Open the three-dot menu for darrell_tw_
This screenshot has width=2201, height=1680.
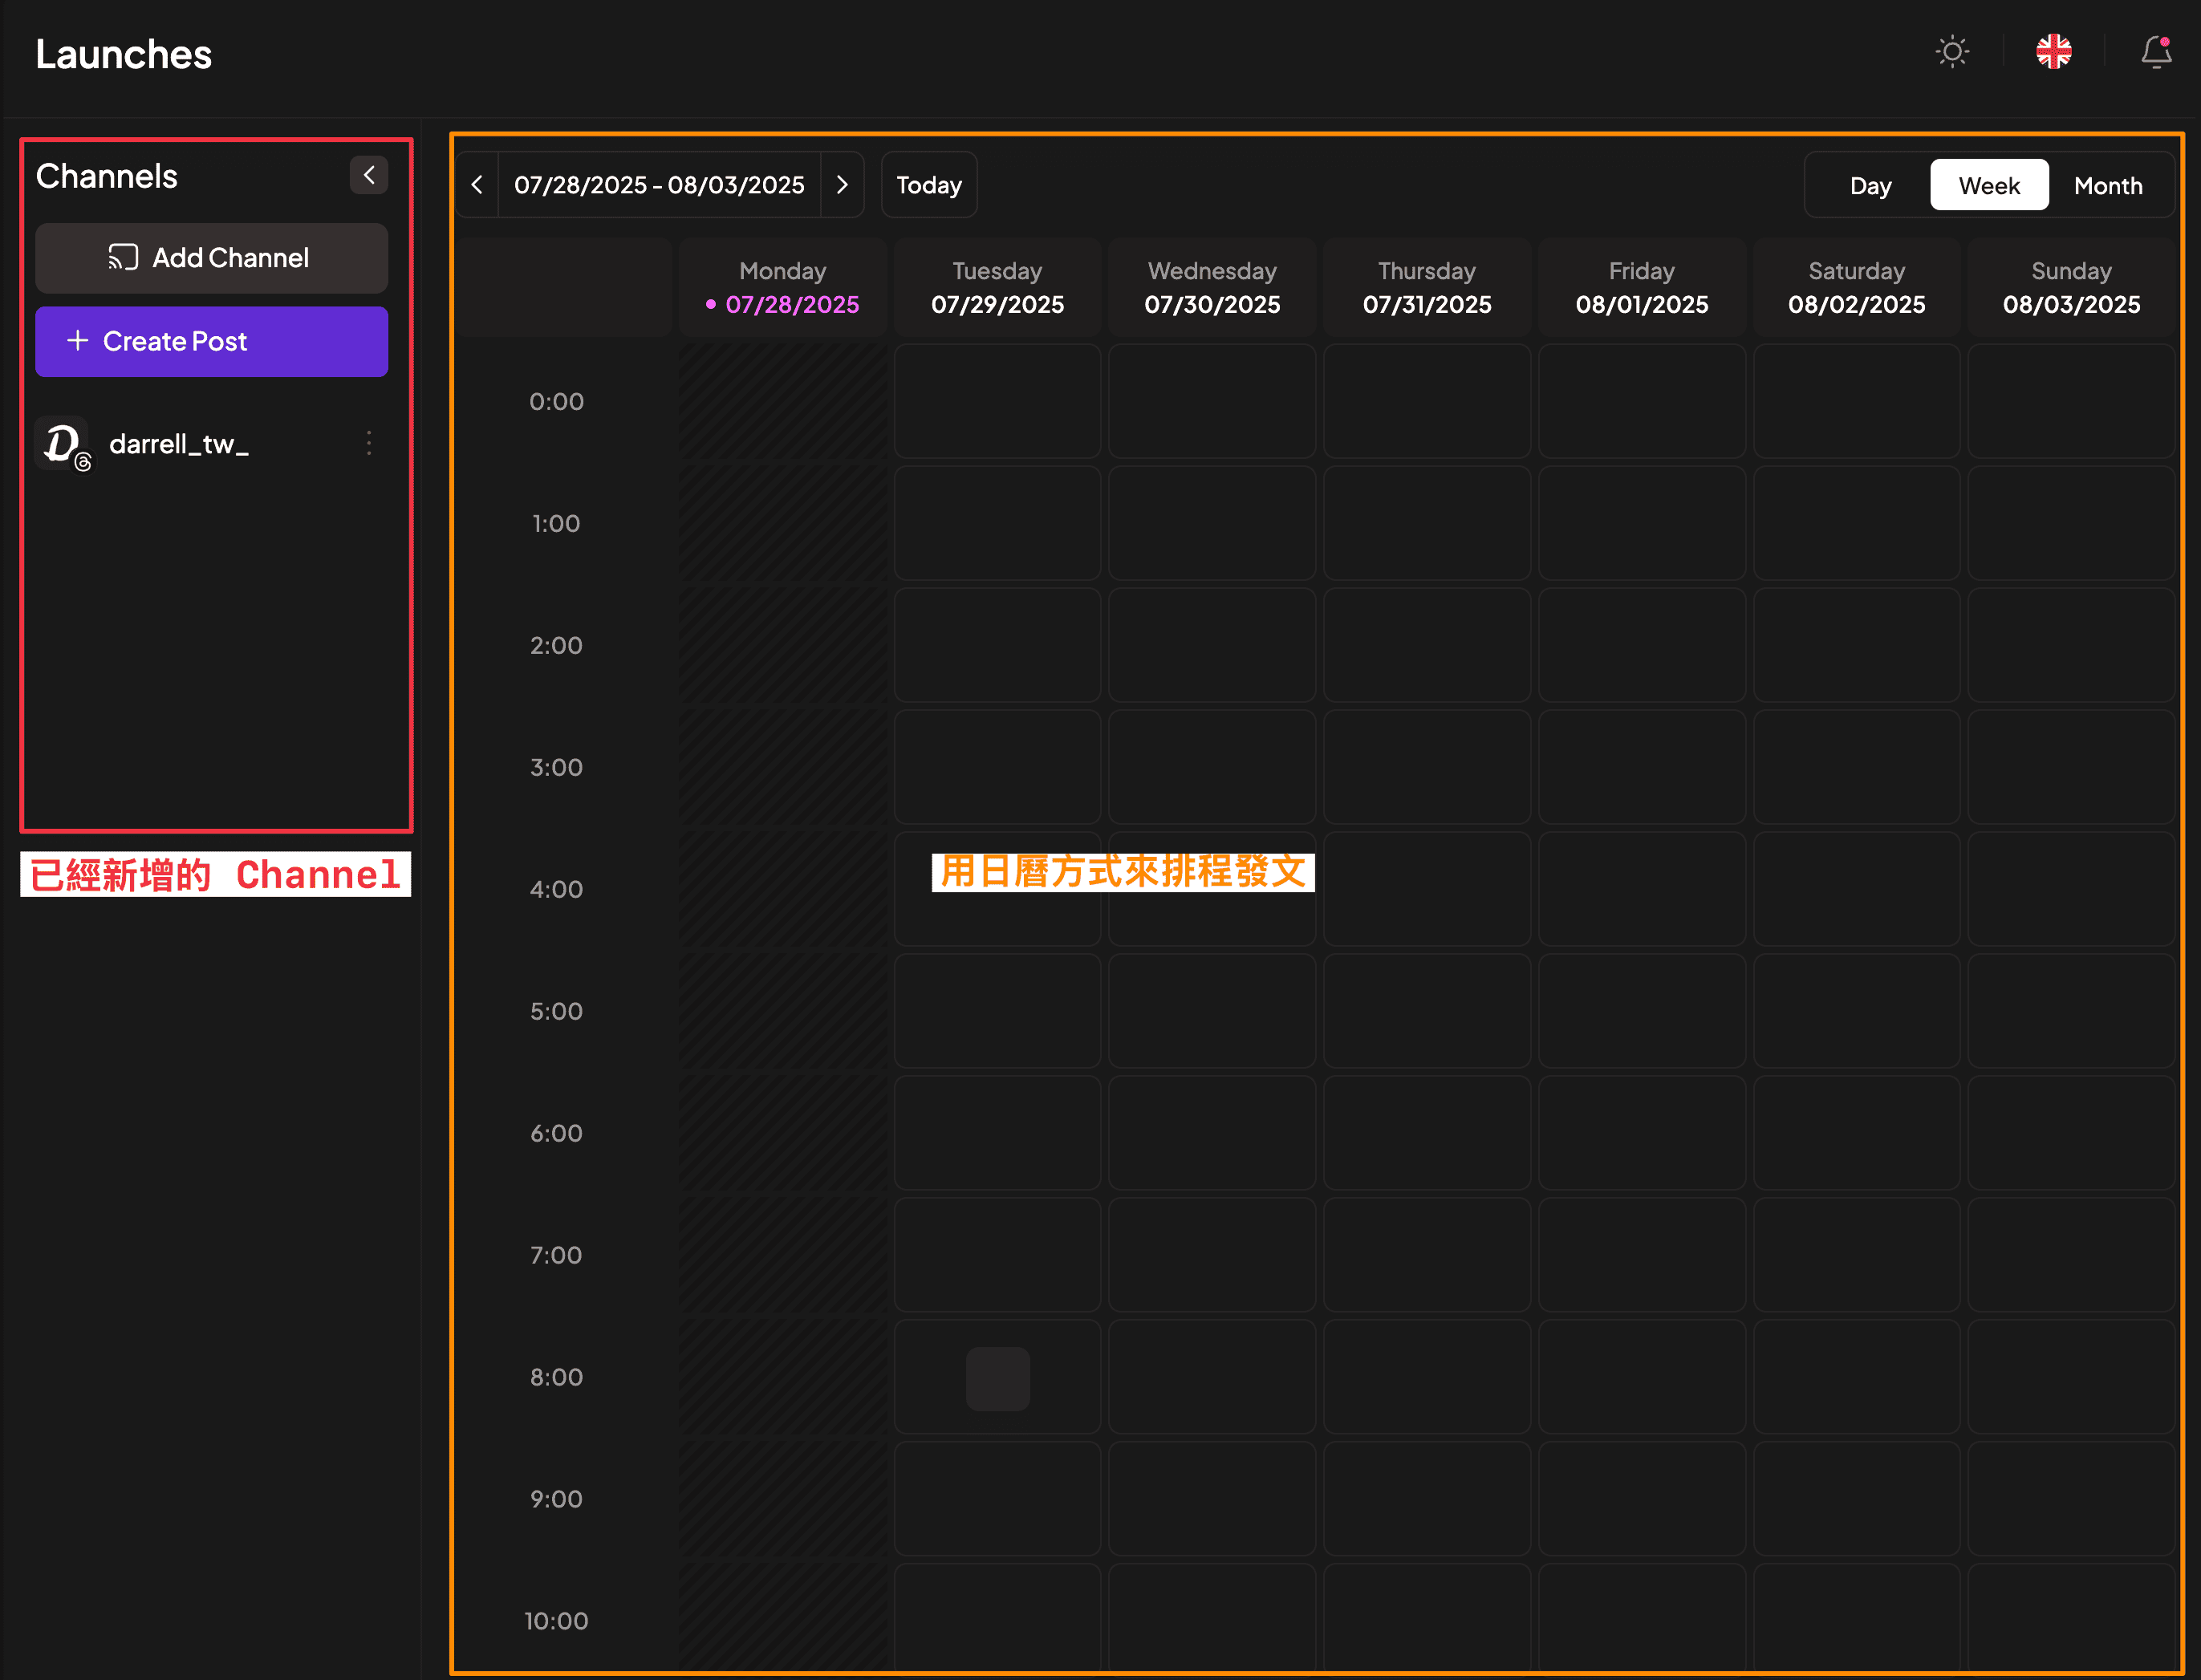369,443
